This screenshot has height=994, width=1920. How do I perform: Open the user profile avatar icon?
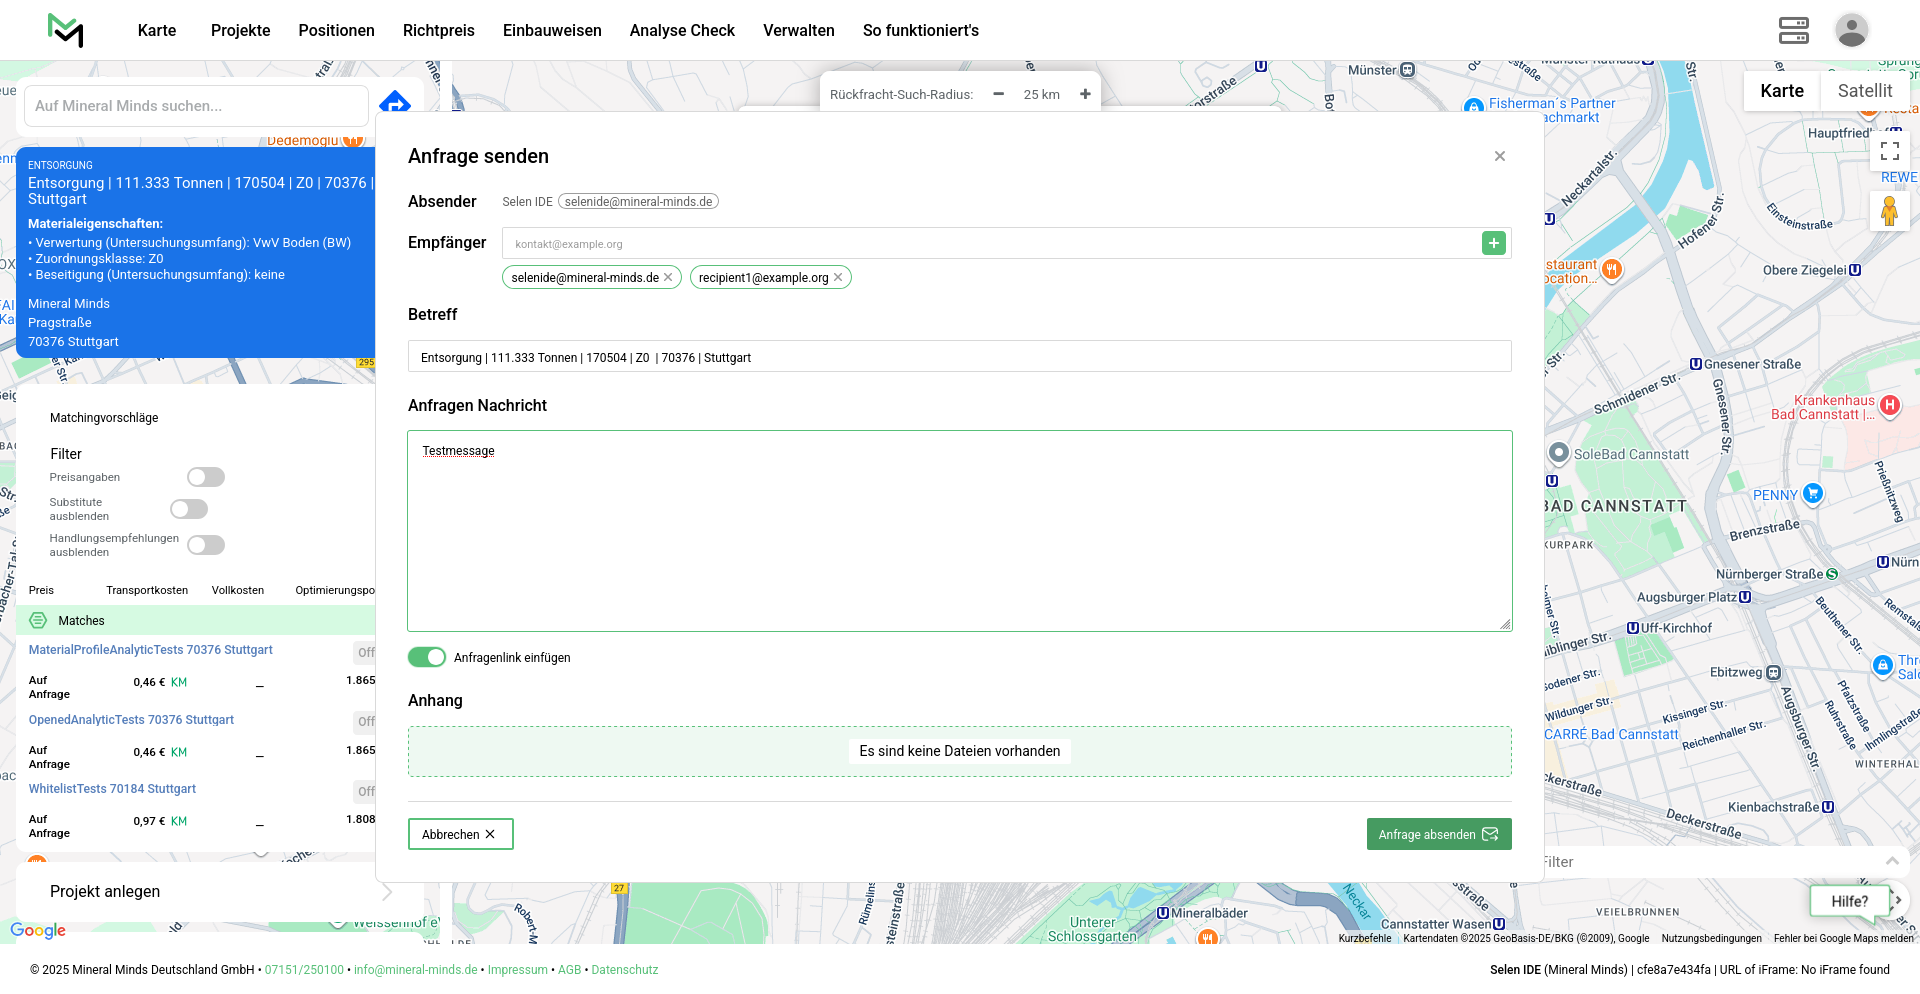1851,30
